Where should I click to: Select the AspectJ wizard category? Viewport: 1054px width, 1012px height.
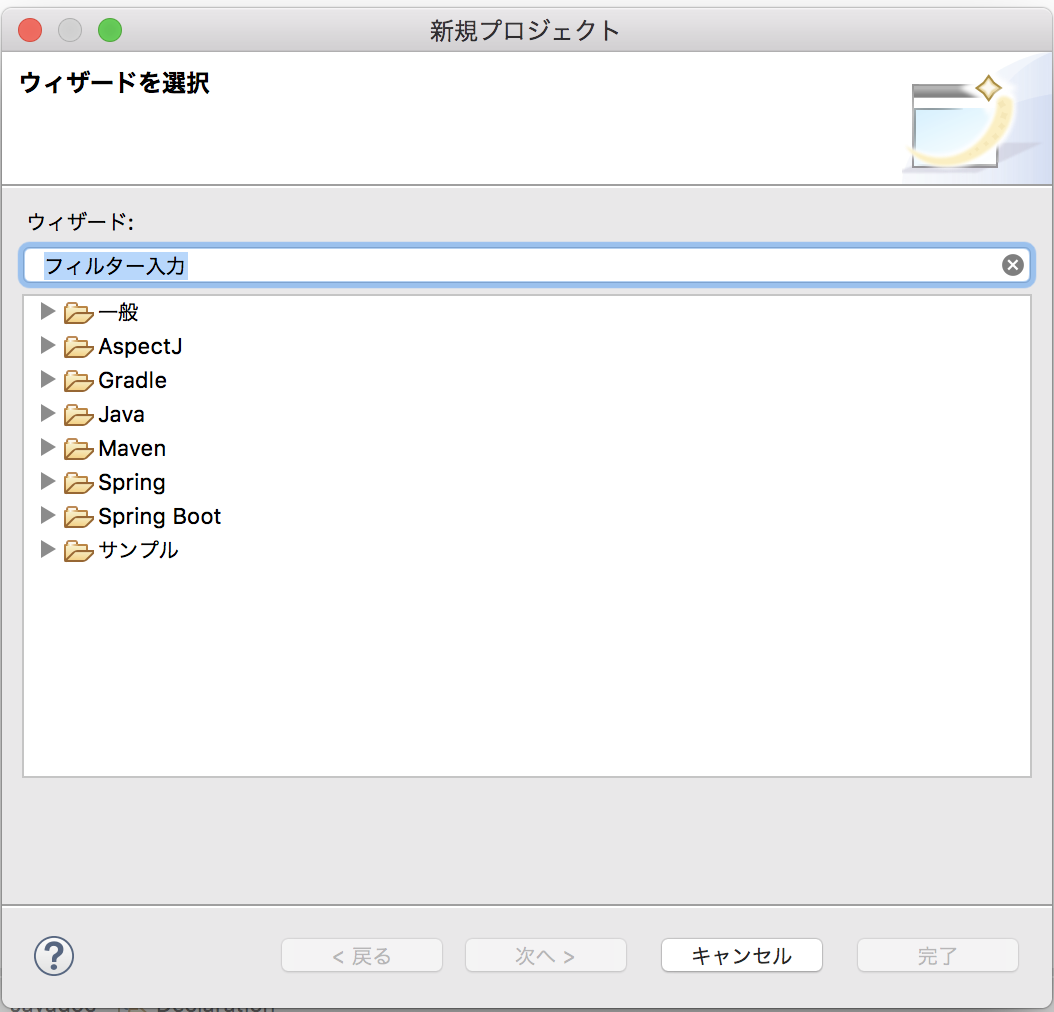tap(140, 347)
